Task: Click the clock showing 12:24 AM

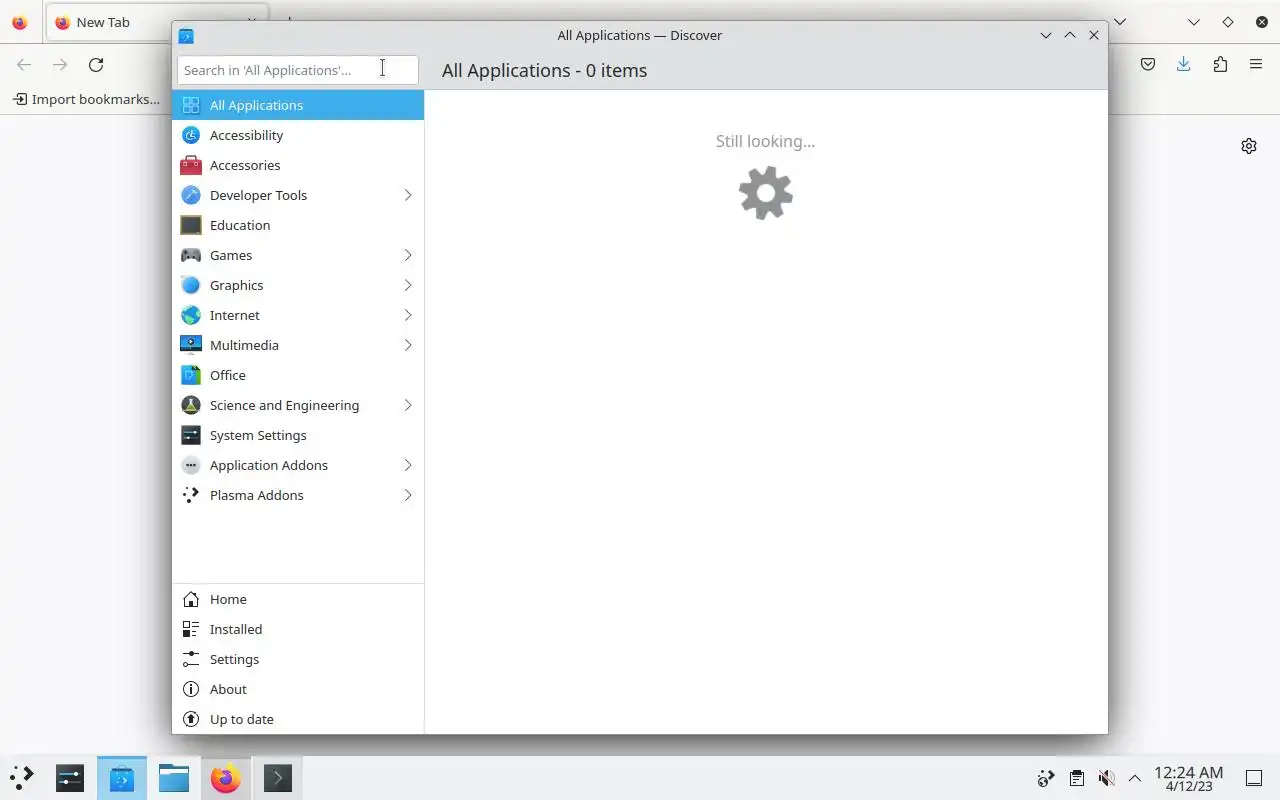Action: tap(1188, 778)
